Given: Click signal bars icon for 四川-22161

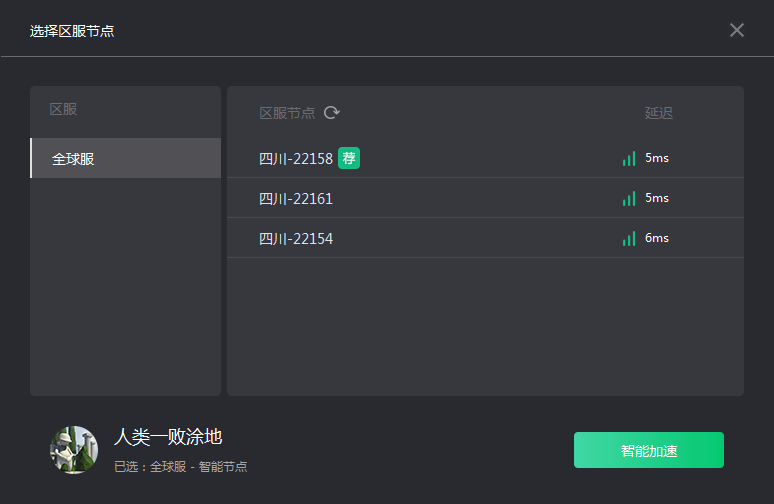Looking at the screenshot, I should (629, 198).
